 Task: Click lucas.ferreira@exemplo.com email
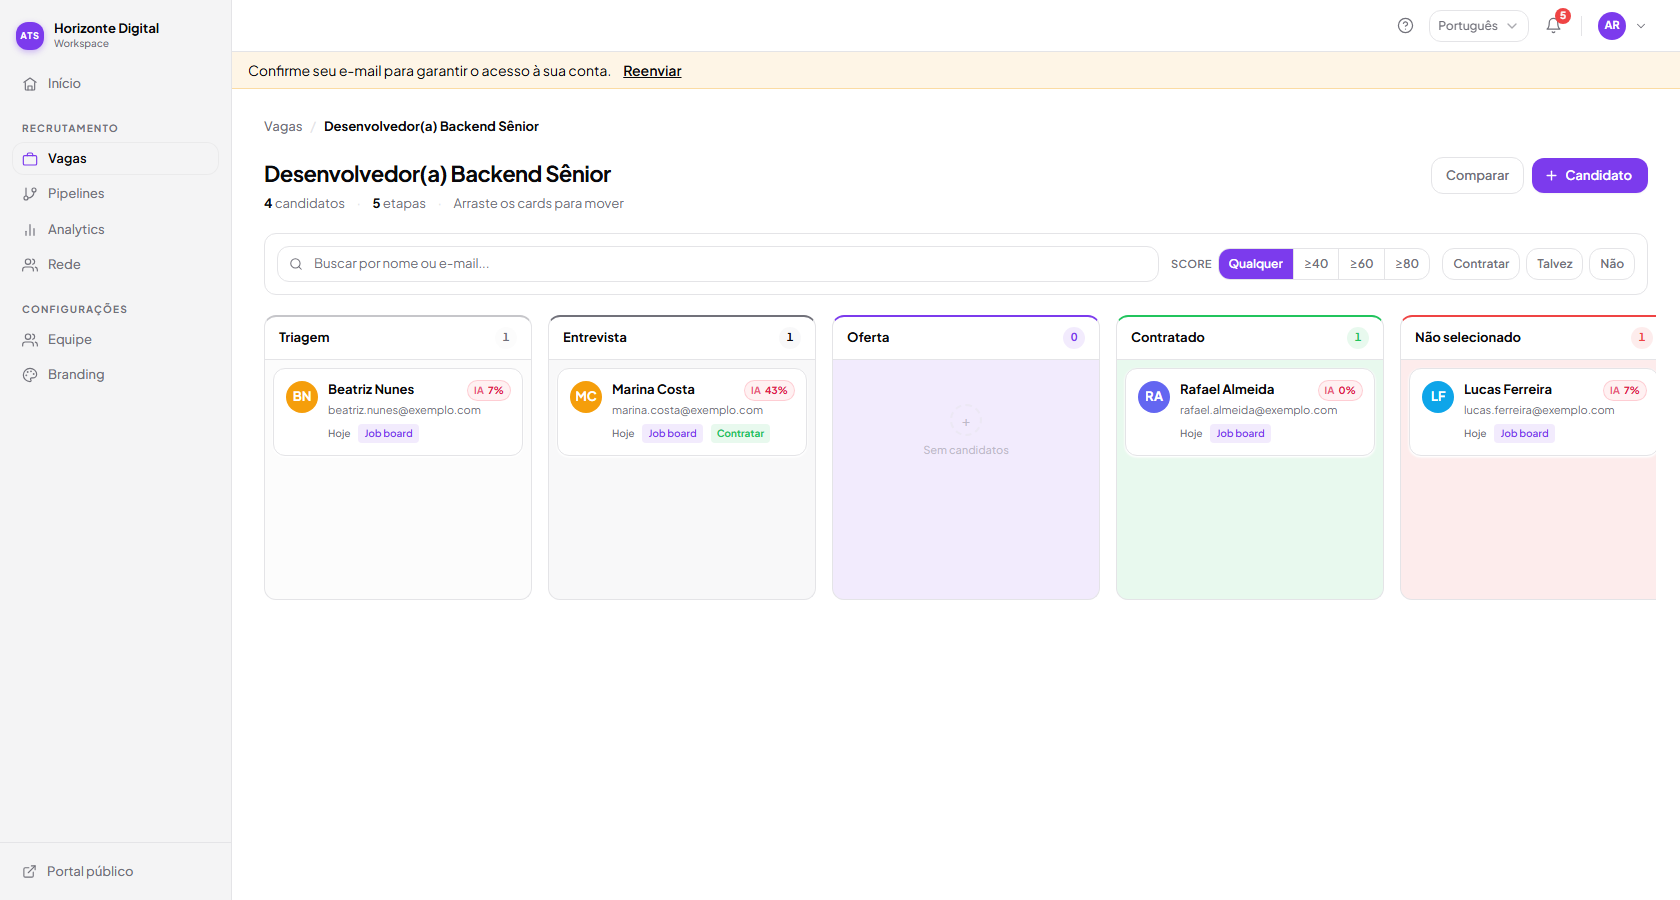(x=1539, y=410)
